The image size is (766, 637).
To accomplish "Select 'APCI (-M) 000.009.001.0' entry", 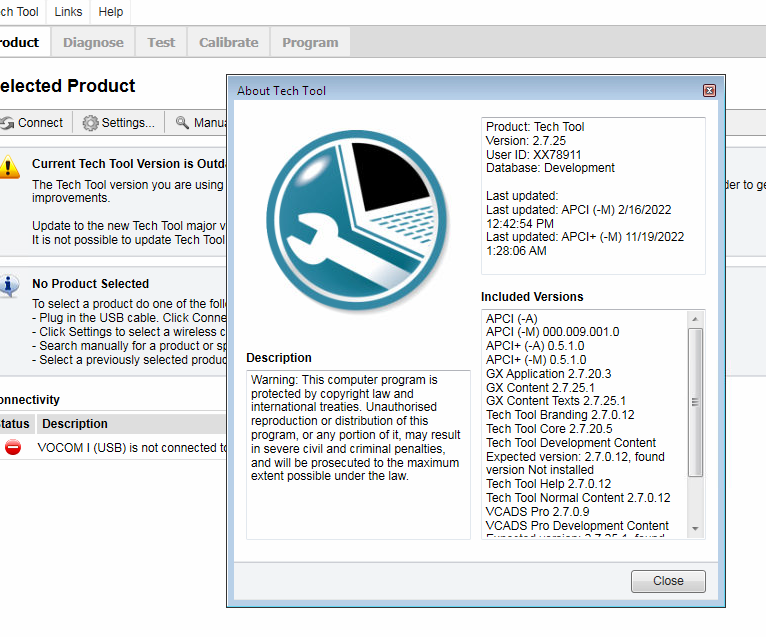I will pos(553,332).
